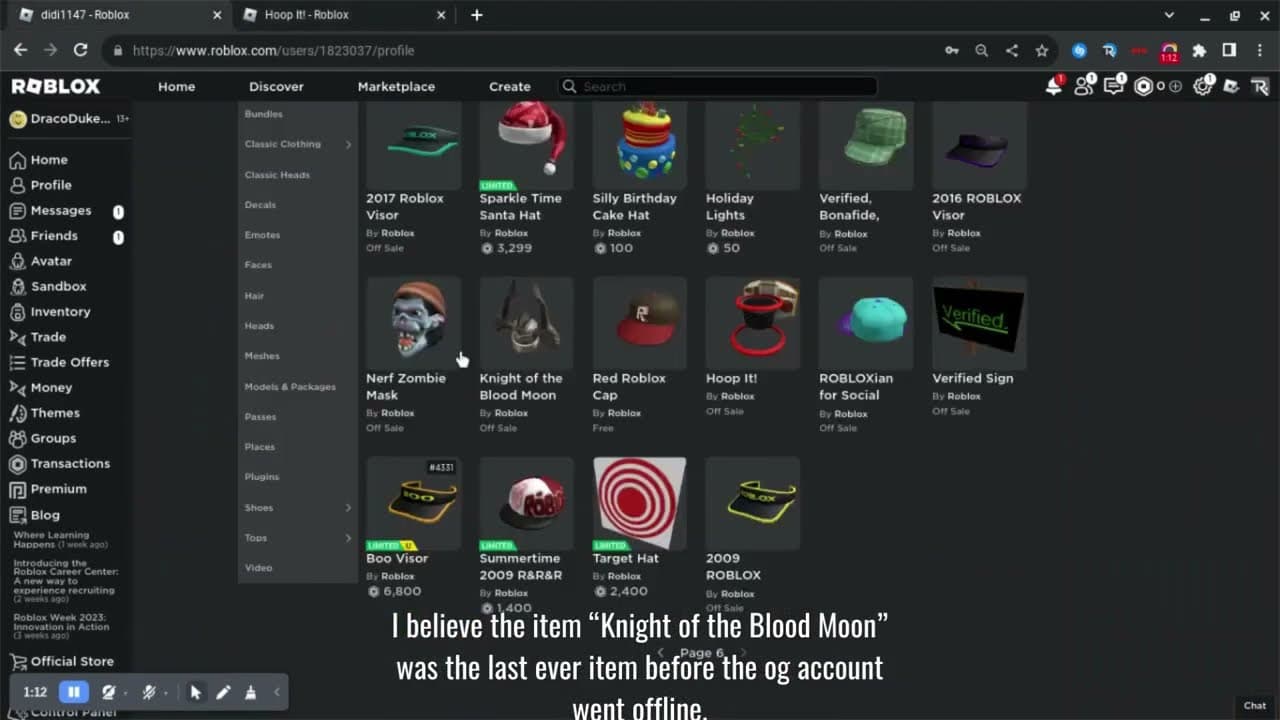This screenshot has height=720, width=1280.
Task: Go back to the previous page
Action: [x=21, y=50]
